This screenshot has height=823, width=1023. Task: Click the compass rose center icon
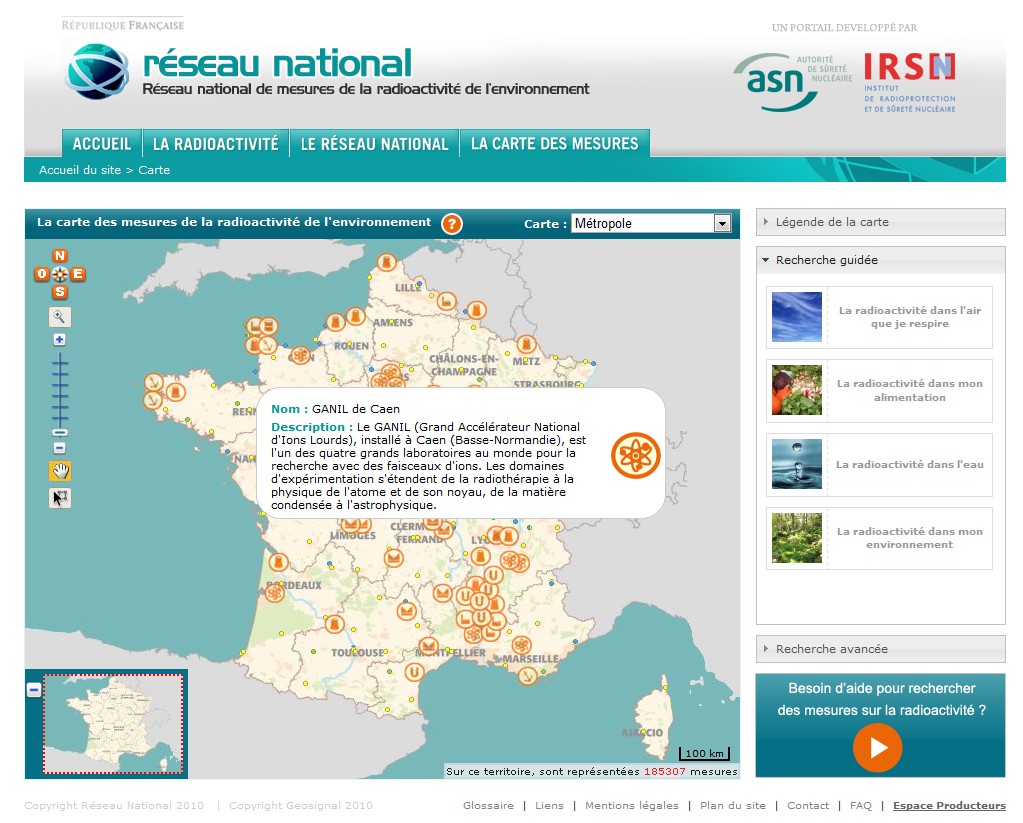[59, 274]
